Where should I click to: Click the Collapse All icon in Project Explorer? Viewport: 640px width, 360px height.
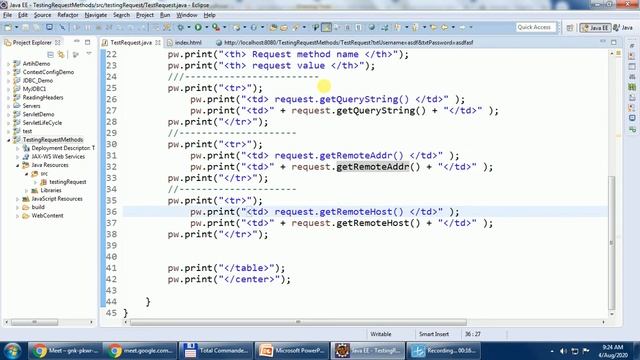[x=51, y=54]
